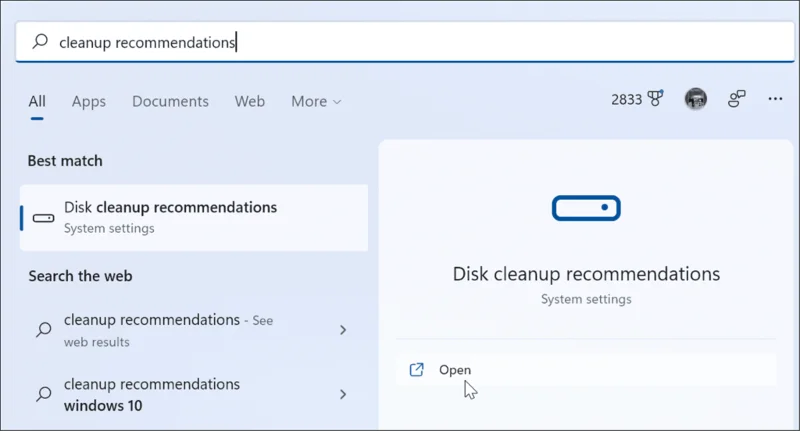Click the large disk icon in preview pane
Image resolution: width=800 pixels, height=431 pixels.
586,208
